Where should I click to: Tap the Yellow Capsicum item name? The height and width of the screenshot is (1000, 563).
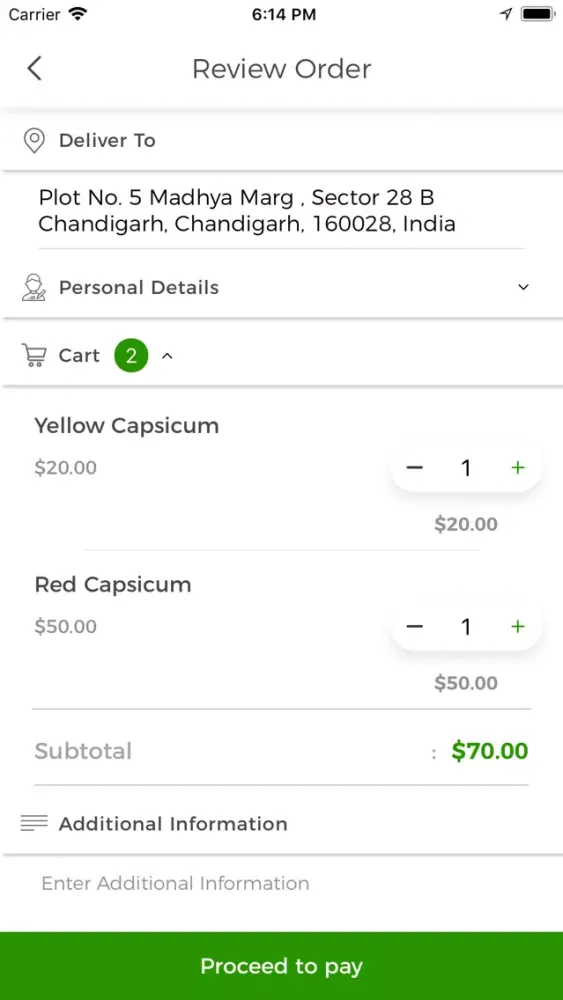tap(127, 425)
